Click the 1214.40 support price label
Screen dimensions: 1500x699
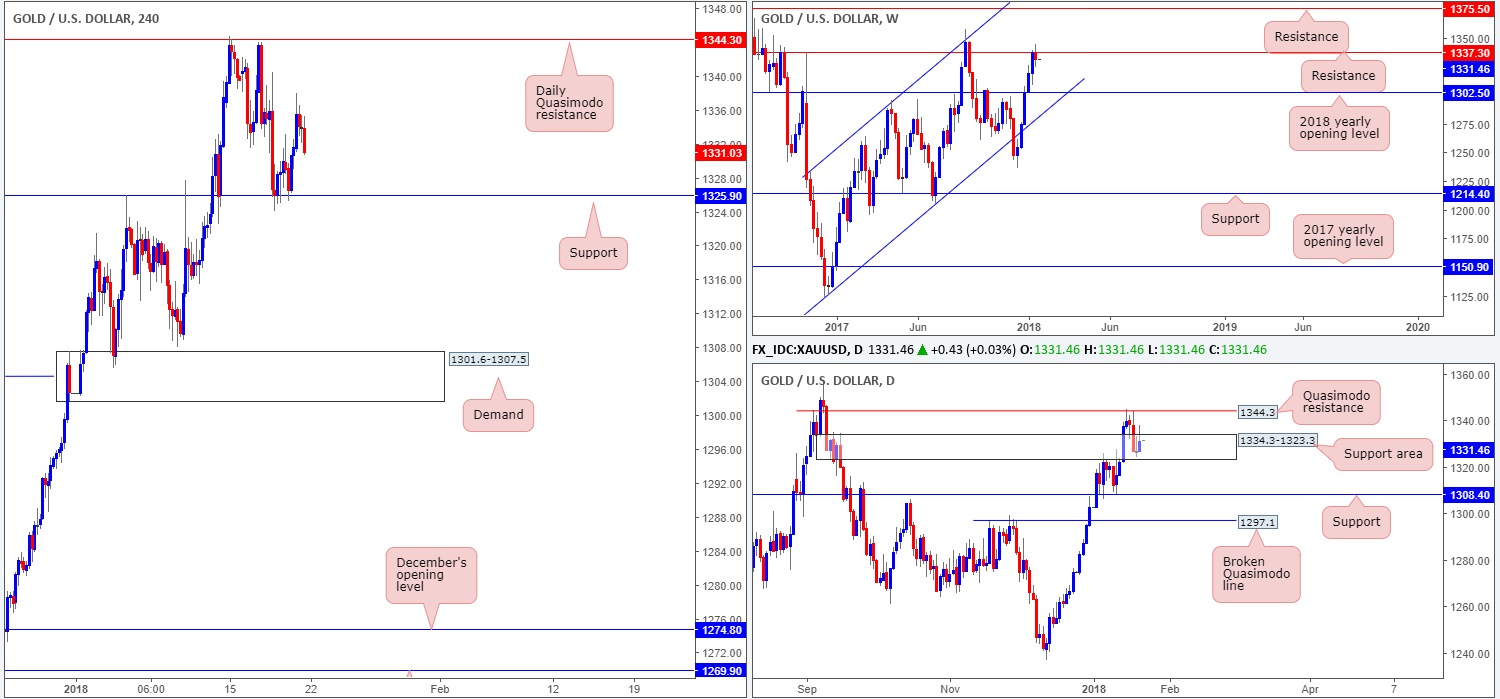[1469, 193]
